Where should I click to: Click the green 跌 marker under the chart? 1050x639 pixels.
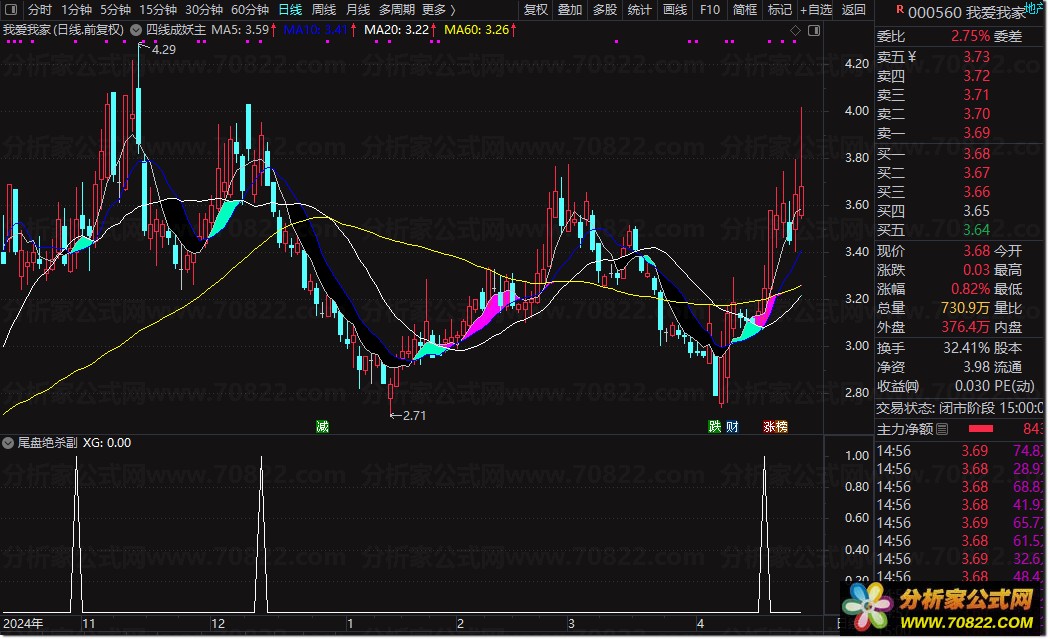pos(715,427)
